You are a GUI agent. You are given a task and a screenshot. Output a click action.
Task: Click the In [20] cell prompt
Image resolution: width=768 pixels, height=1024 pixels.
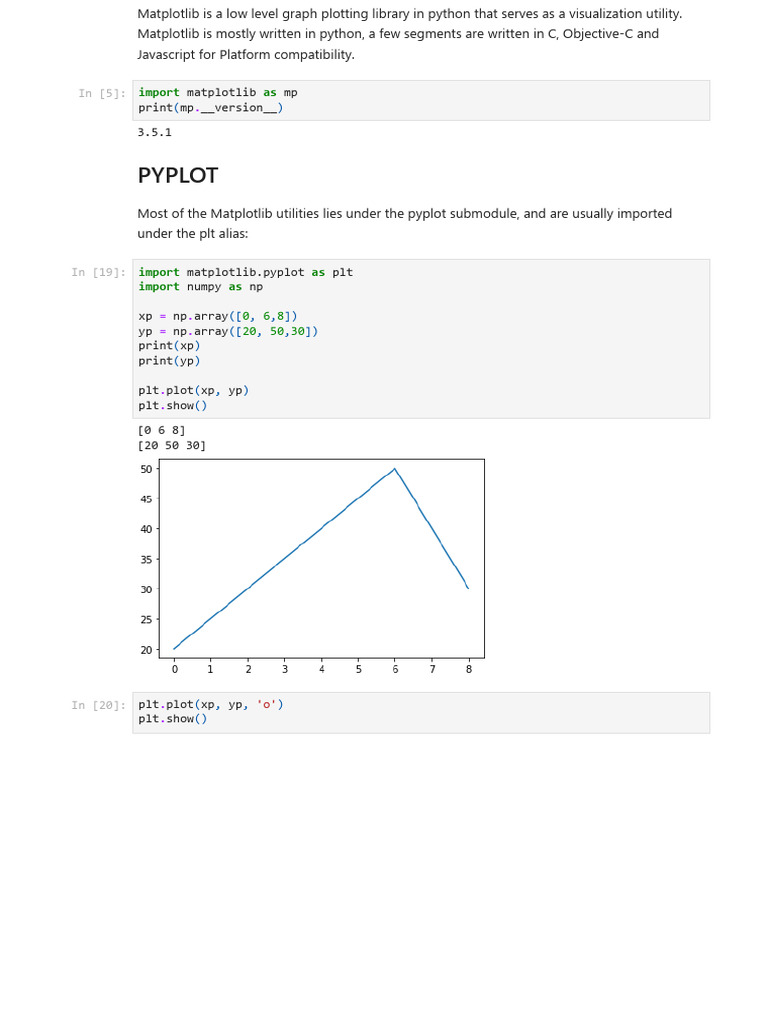(x=99, y=705)
